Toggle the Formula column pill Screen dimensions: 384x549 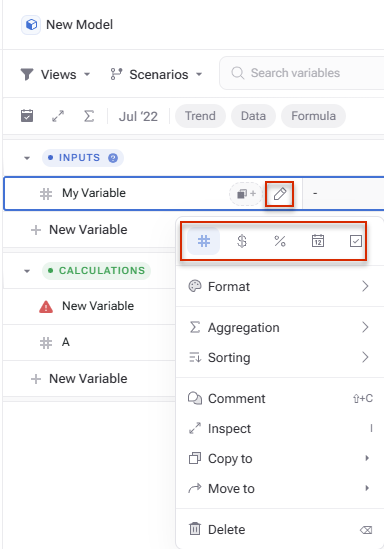click(x=313, y=116)
